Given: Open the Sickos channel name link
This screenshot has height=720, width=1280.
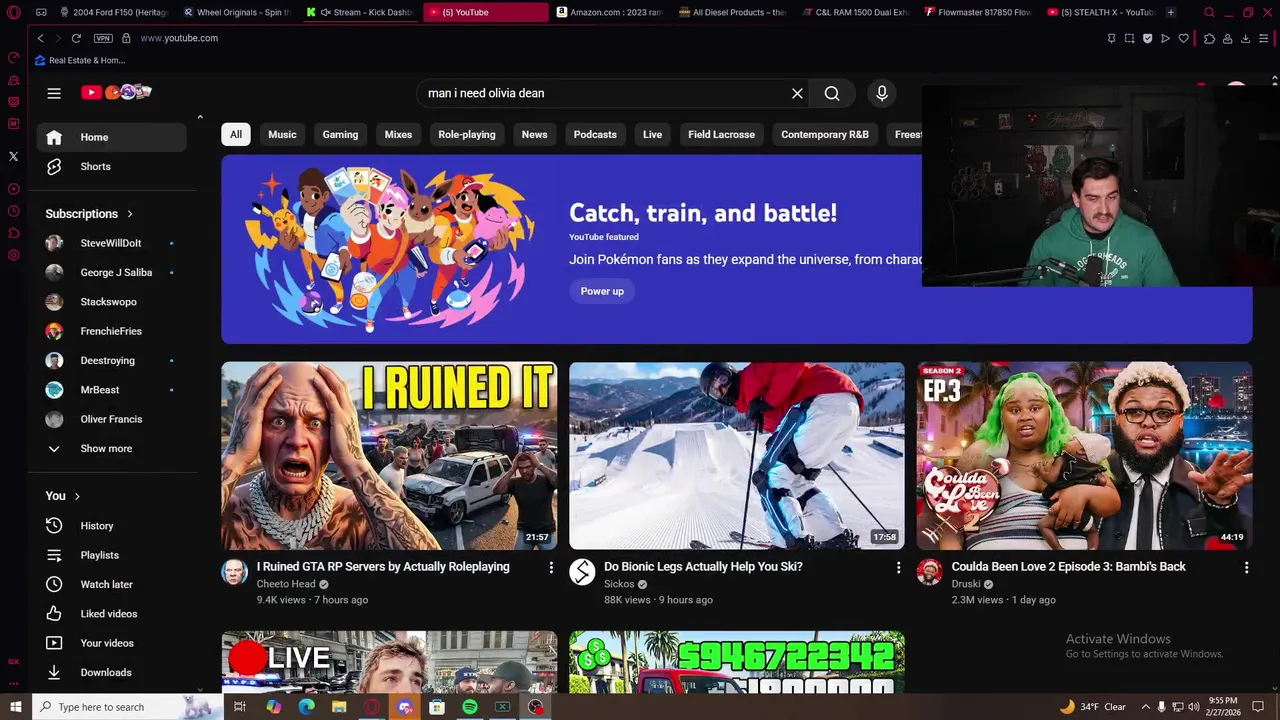Looking at the screenshot, I should coord(619,584).
